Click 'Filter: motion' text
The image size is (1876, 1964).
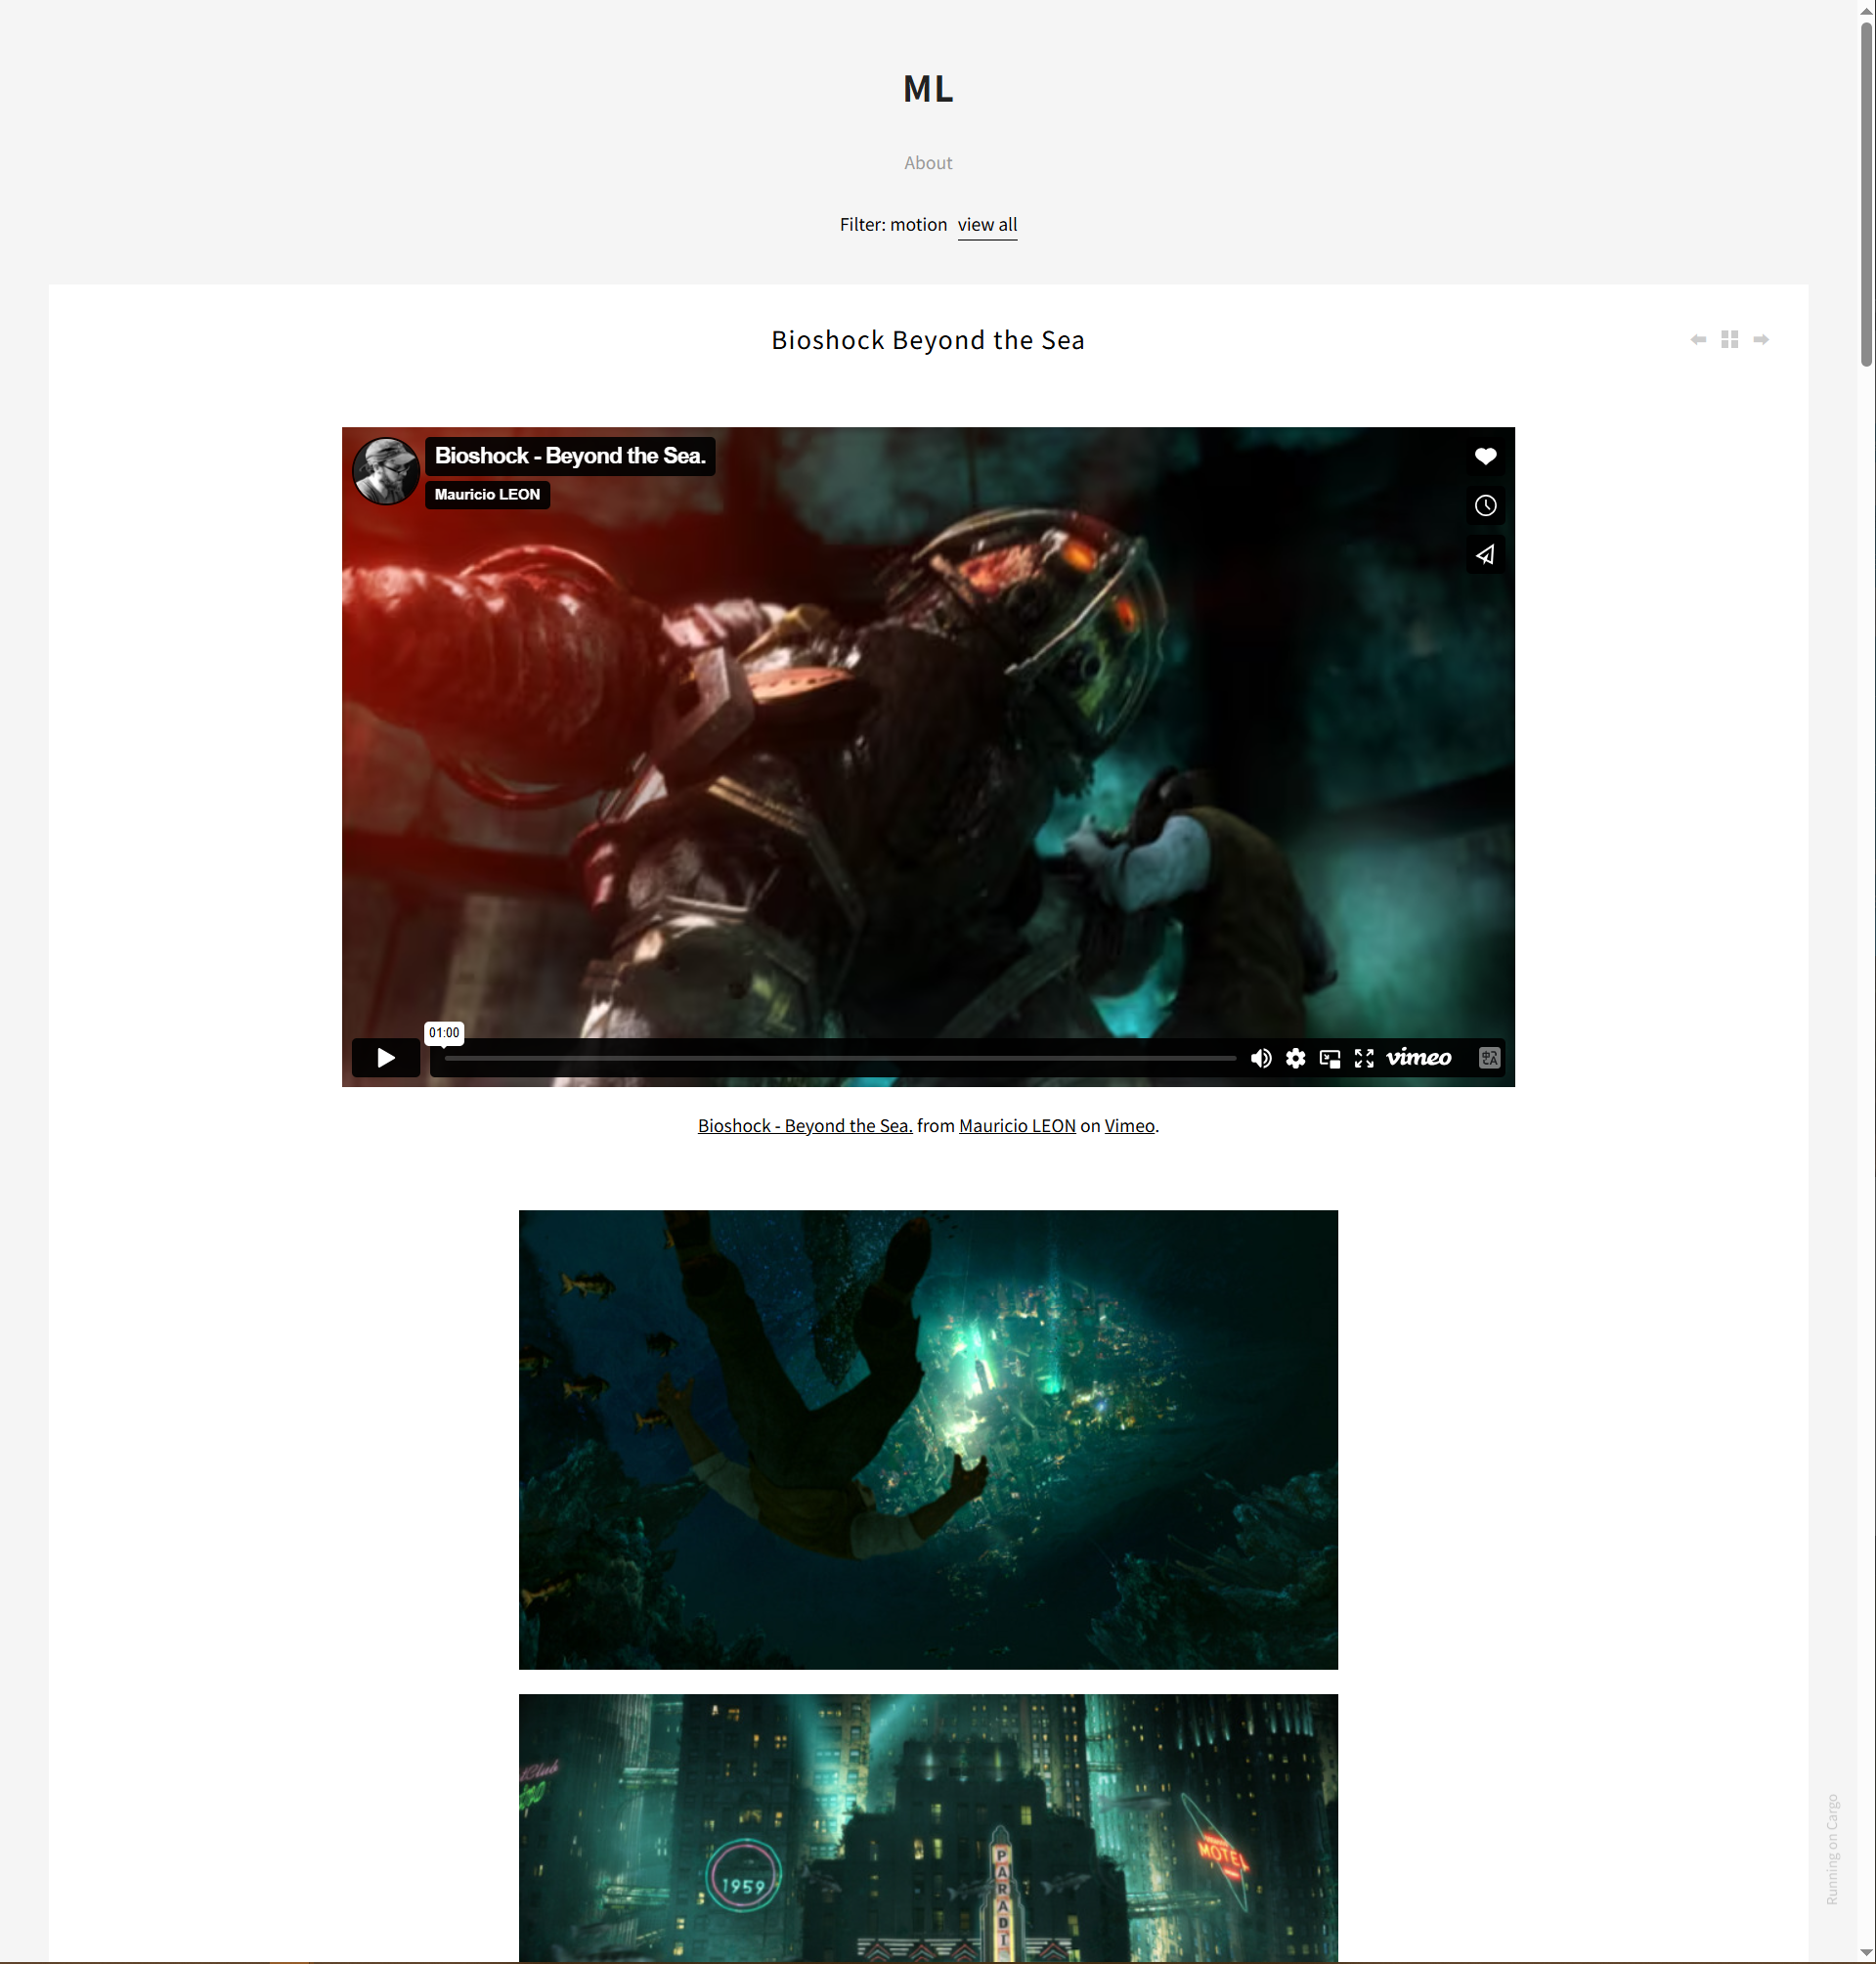point(893,224)
